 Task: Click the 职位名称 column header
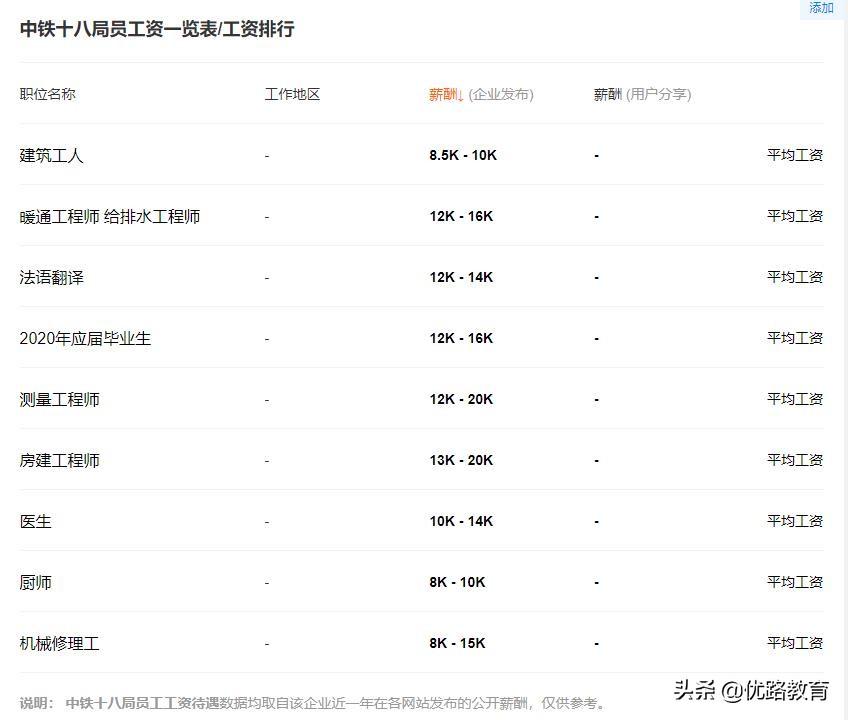(x=48, y=94)
